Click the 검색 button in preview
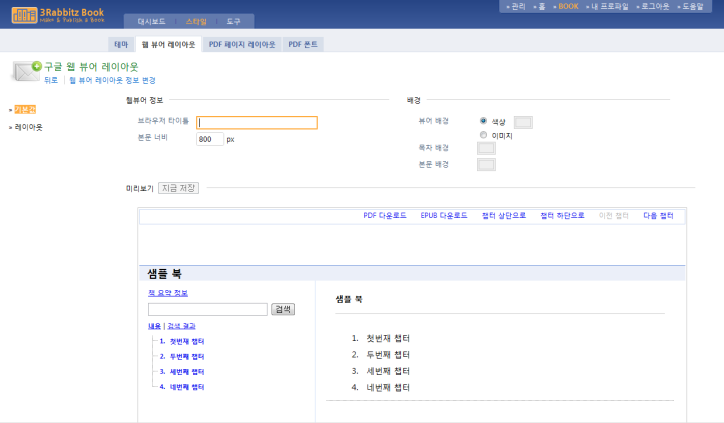Screen dimensions: 724x423 click(283, 309)
